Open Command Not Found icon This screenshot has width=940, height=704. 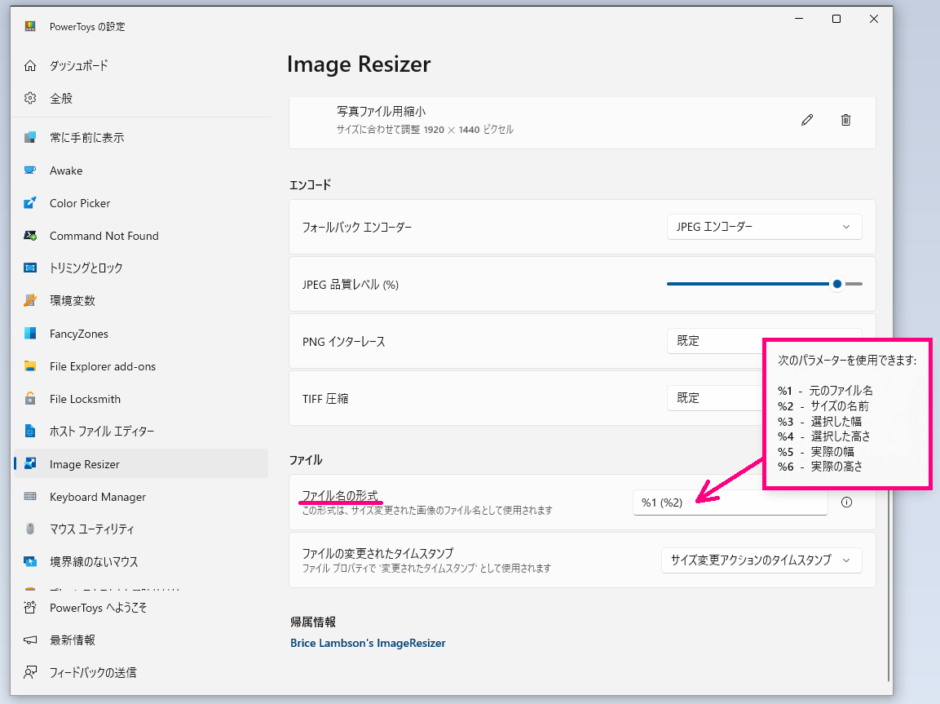[x=30, y=236]
